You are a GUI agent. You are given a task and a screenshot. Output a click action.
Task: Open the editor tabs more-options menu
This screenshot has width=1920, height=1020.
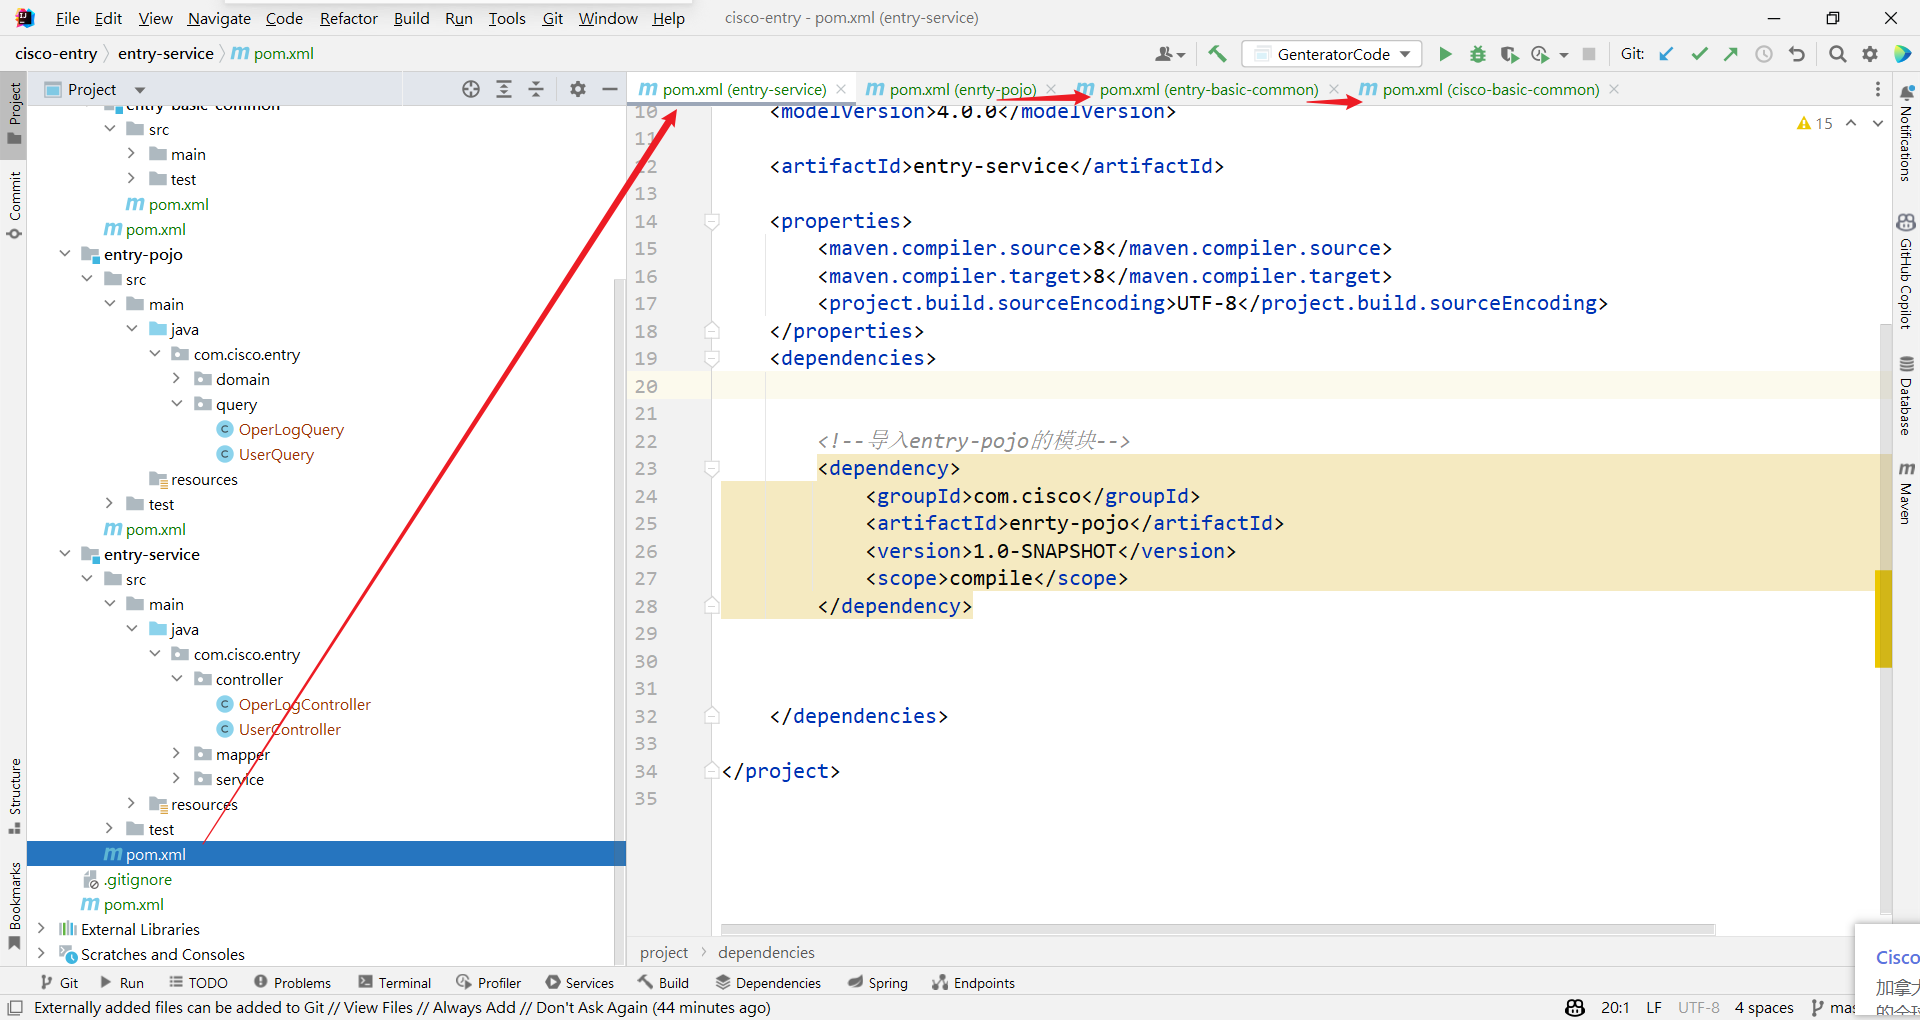[x=1878, y=89]
